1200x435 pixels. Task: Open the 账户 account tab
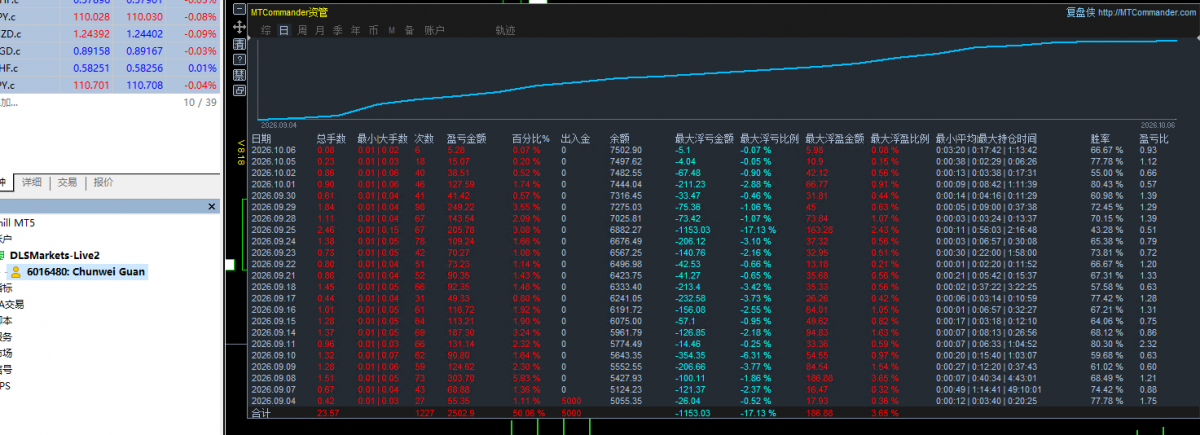(434, 31)
